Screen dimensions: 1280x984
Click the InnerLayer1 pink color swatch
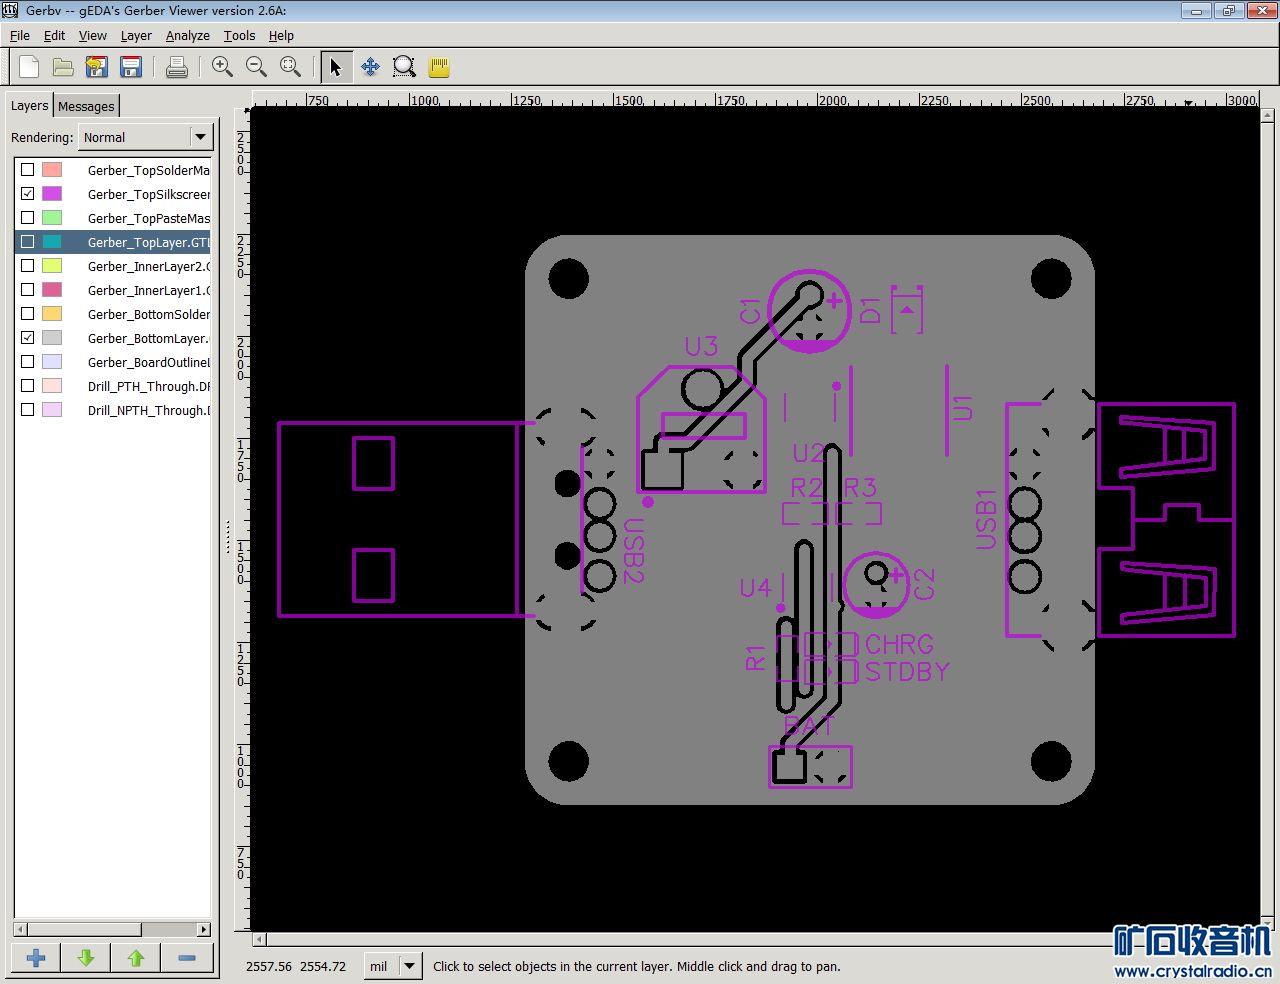(52, 290)
